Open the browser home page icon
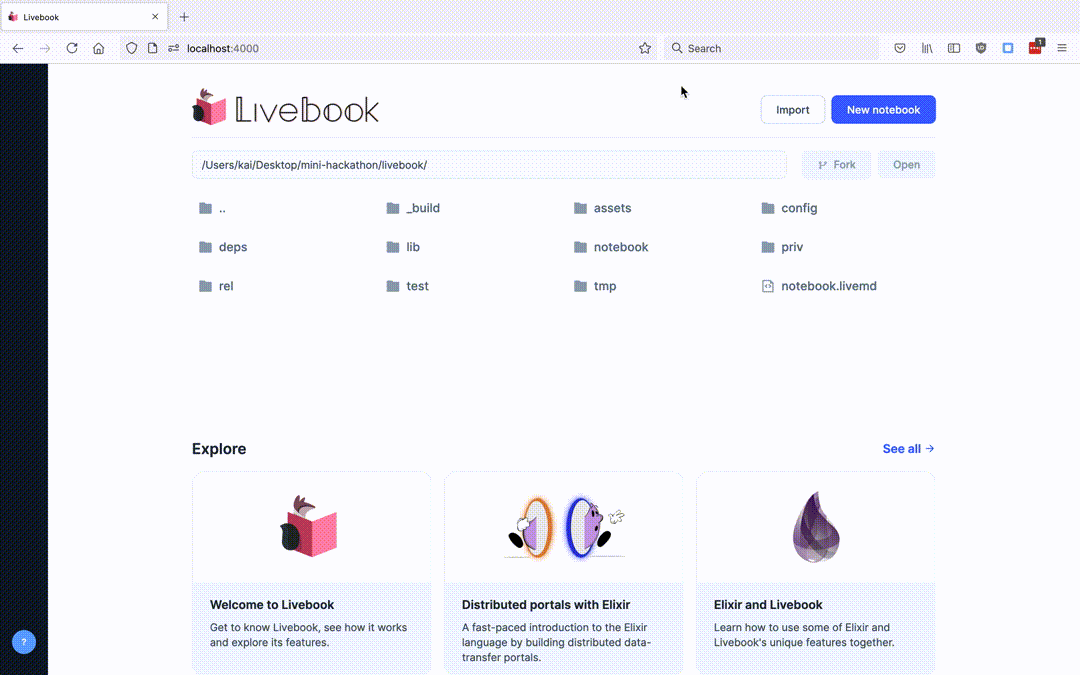Viewport: 1080px width, 675px height. [x=98, y=48]
